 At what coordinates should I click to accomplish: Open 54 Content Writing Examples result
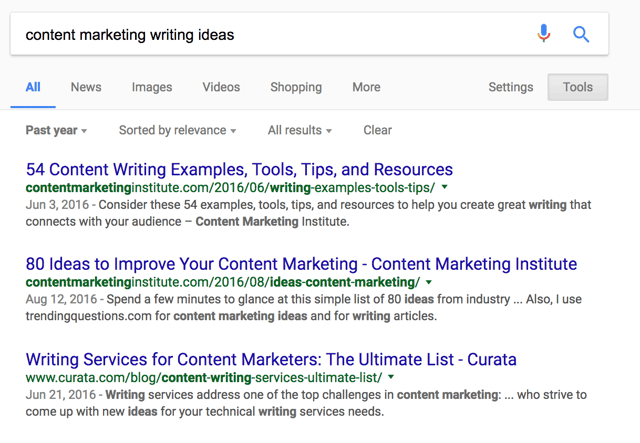coord(239,169)
